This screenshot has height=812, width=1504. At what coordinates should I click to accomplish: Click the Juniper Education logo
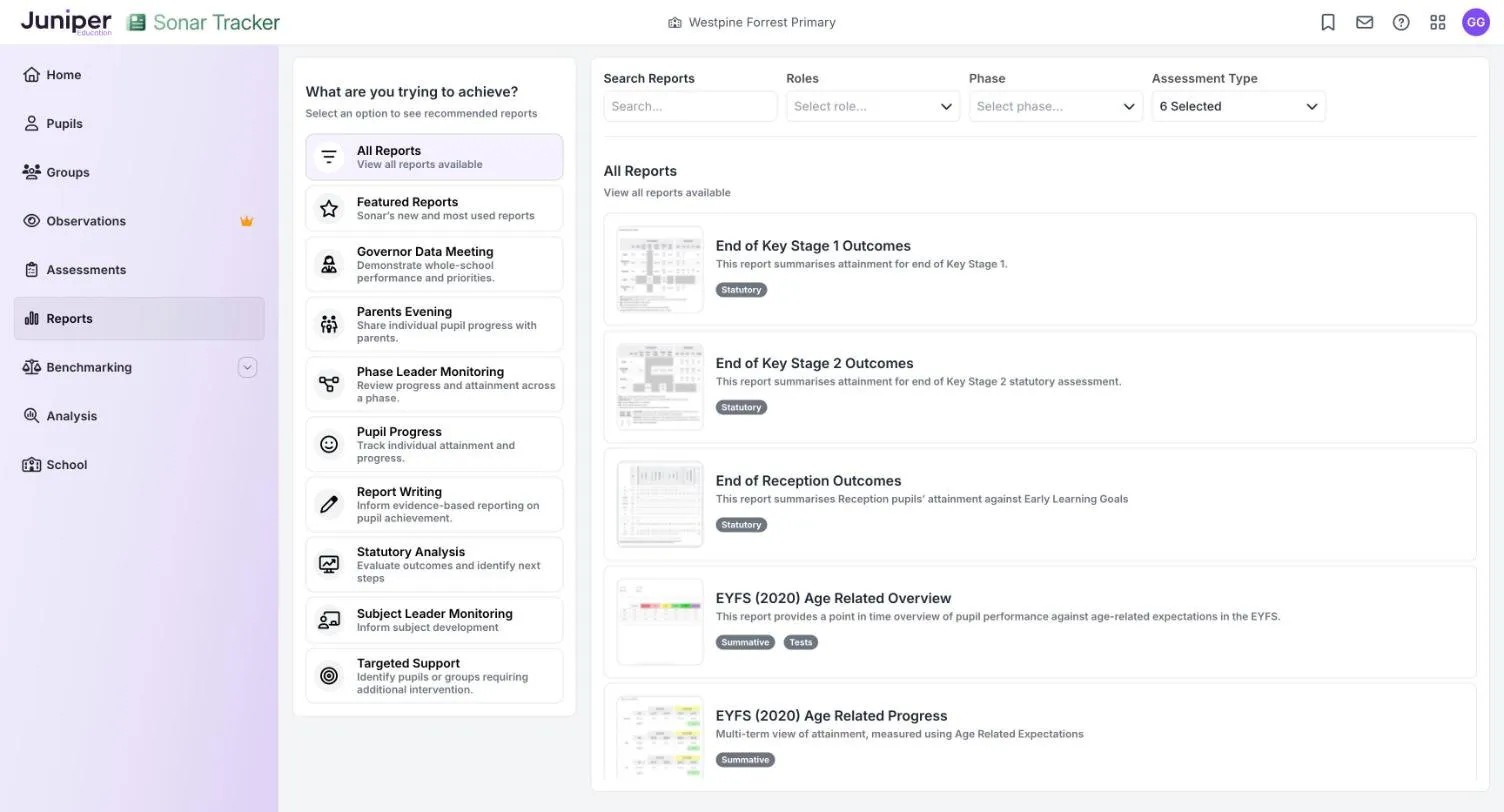[x=66, y=22]
